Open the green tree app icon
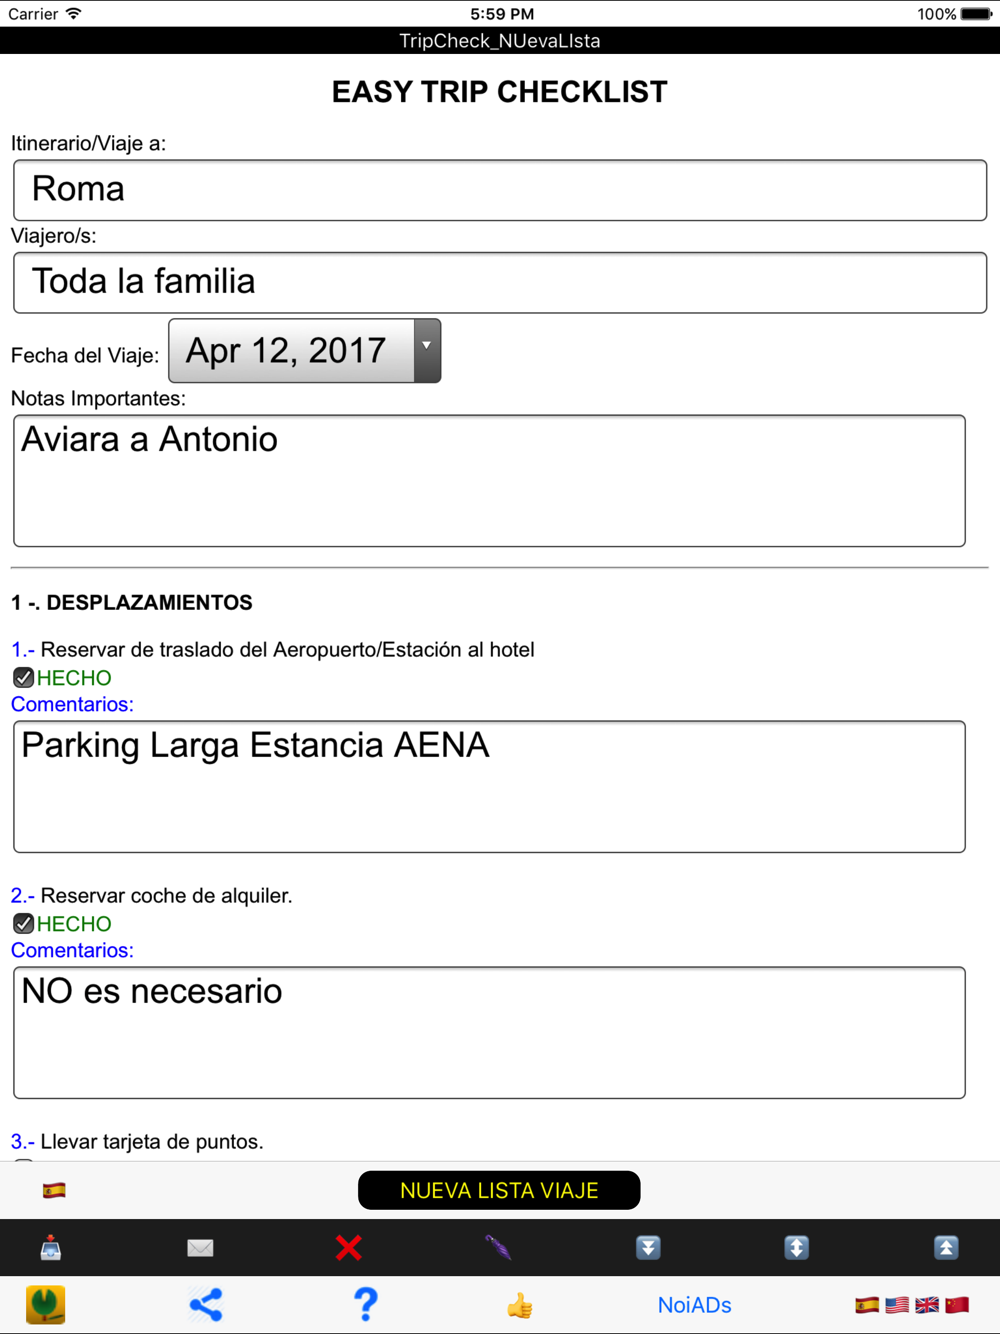This screenshot has height=1334, width=1000. tap(45, 1305)
